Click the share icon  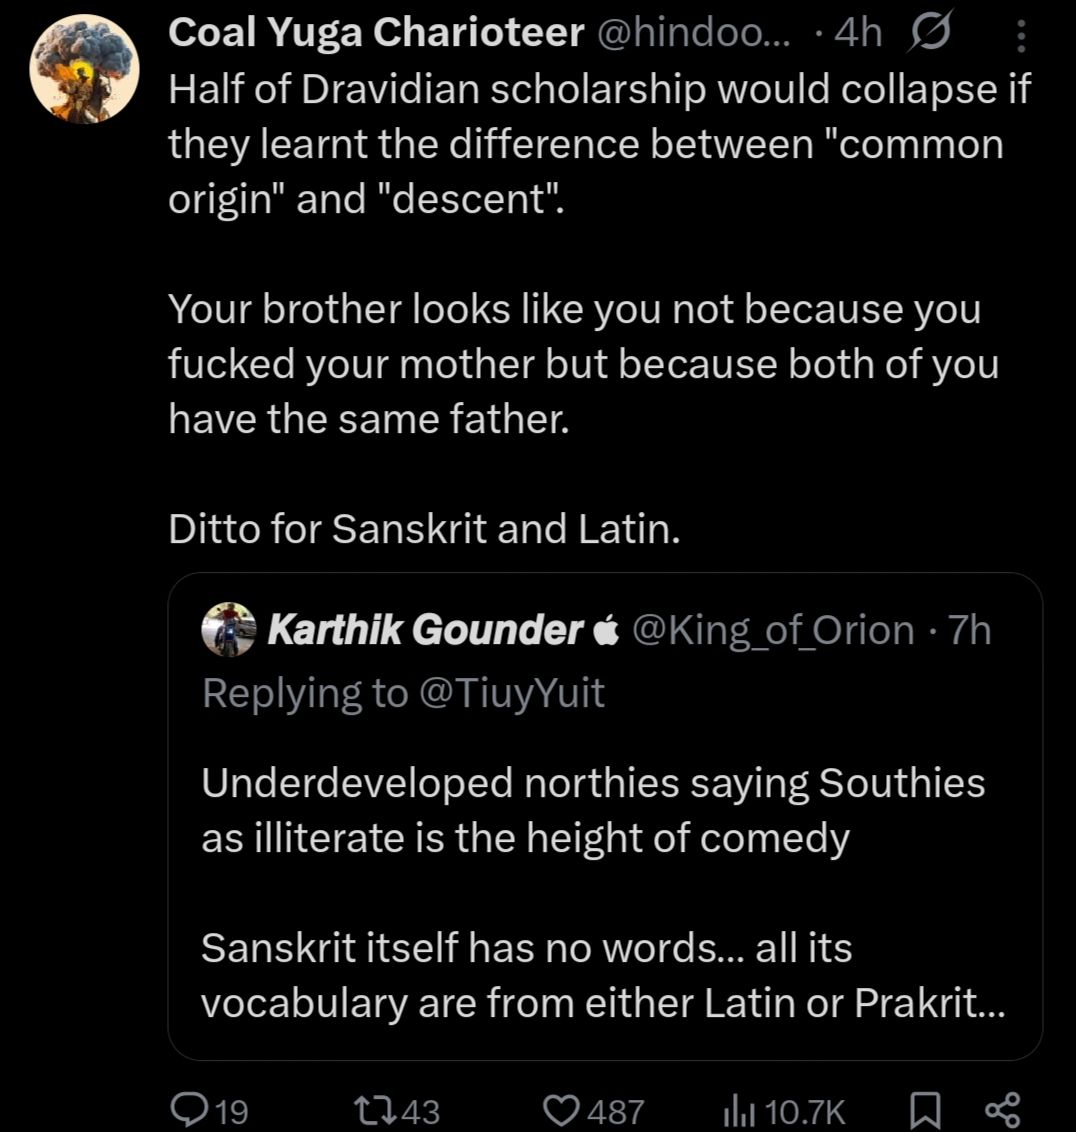coord(1001,1110)
